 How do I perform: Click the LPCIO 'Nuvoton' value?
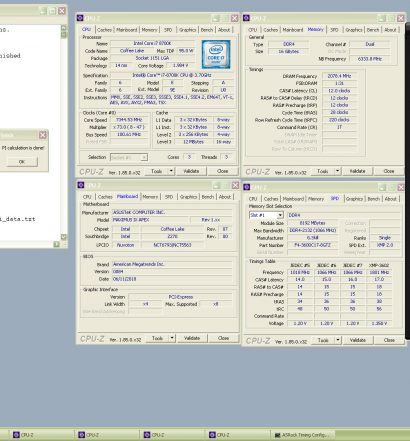(x=125, y=245)
